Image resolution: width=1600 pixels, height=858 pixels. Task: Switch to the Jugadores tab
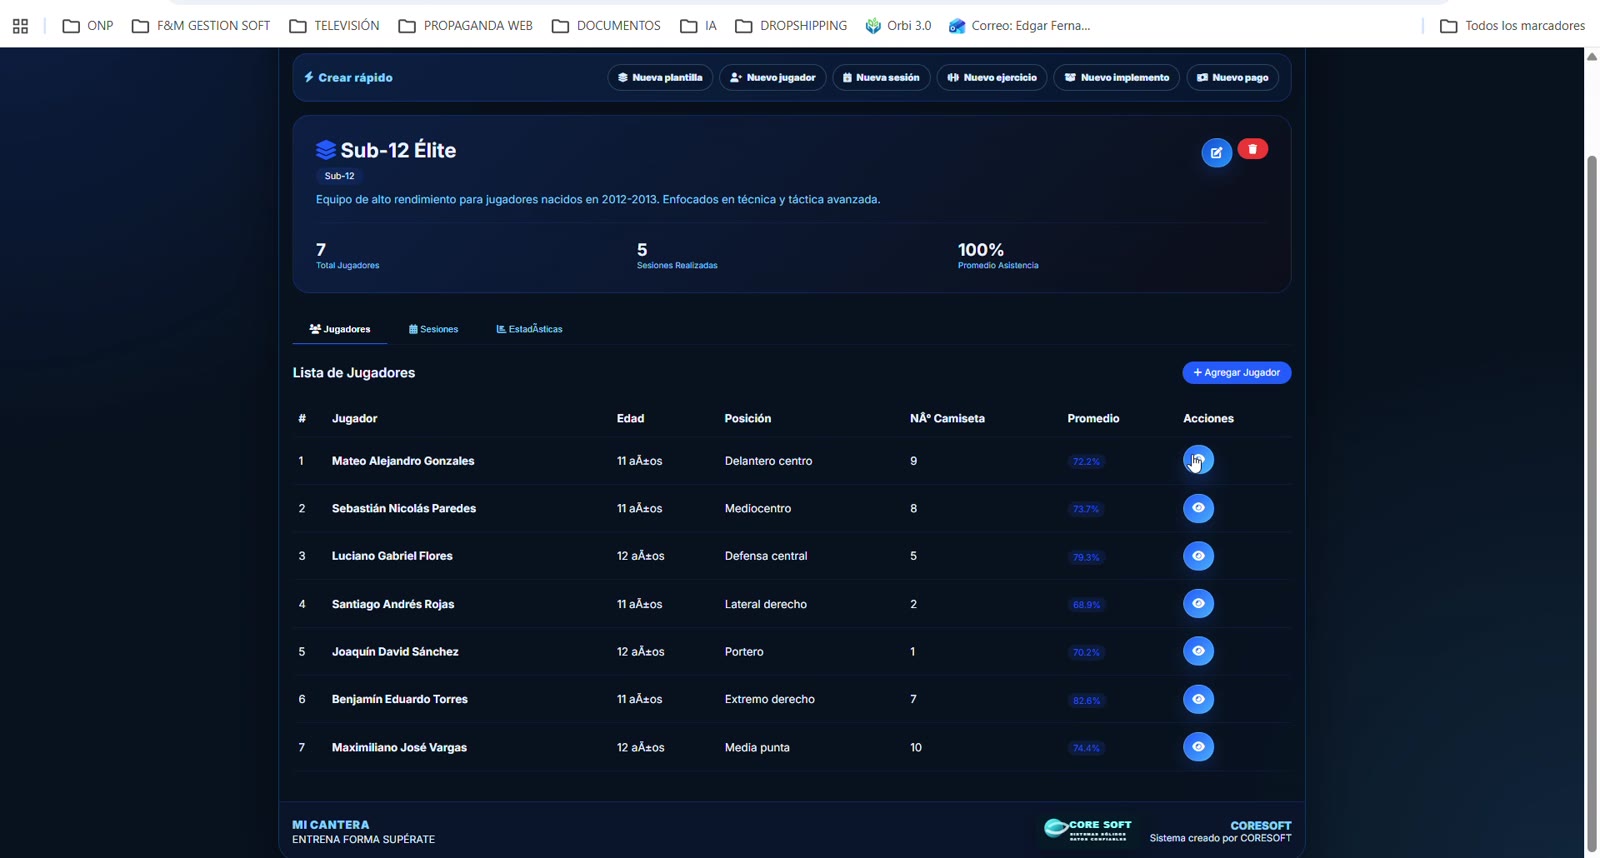[x=340, y=329]
